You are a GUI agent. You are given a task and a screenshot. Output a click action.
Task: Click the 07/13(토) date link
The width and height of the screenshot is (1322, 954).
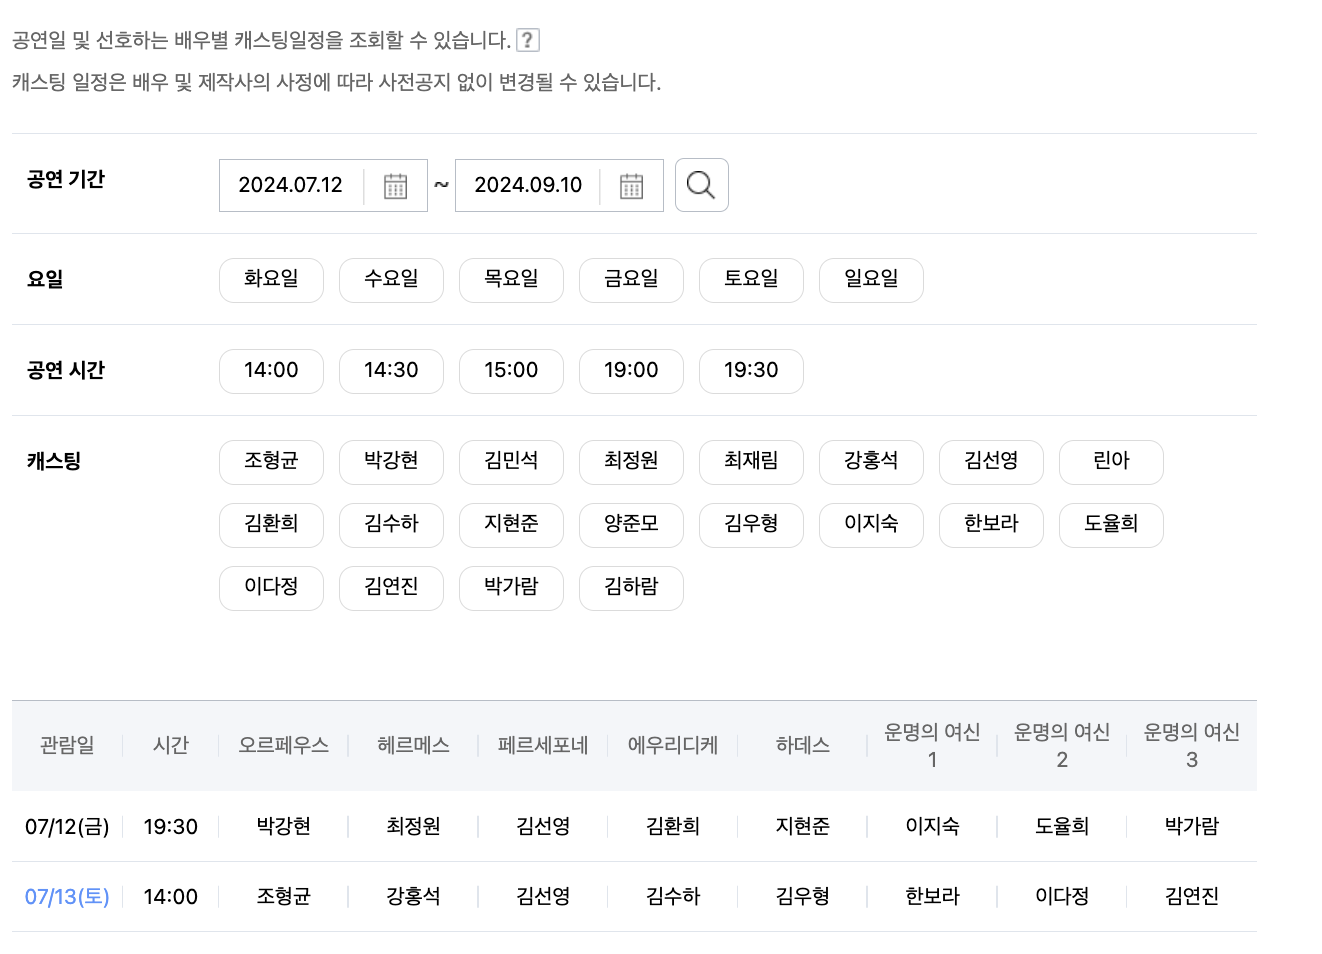pyautogui.click(x=67, y=897)
